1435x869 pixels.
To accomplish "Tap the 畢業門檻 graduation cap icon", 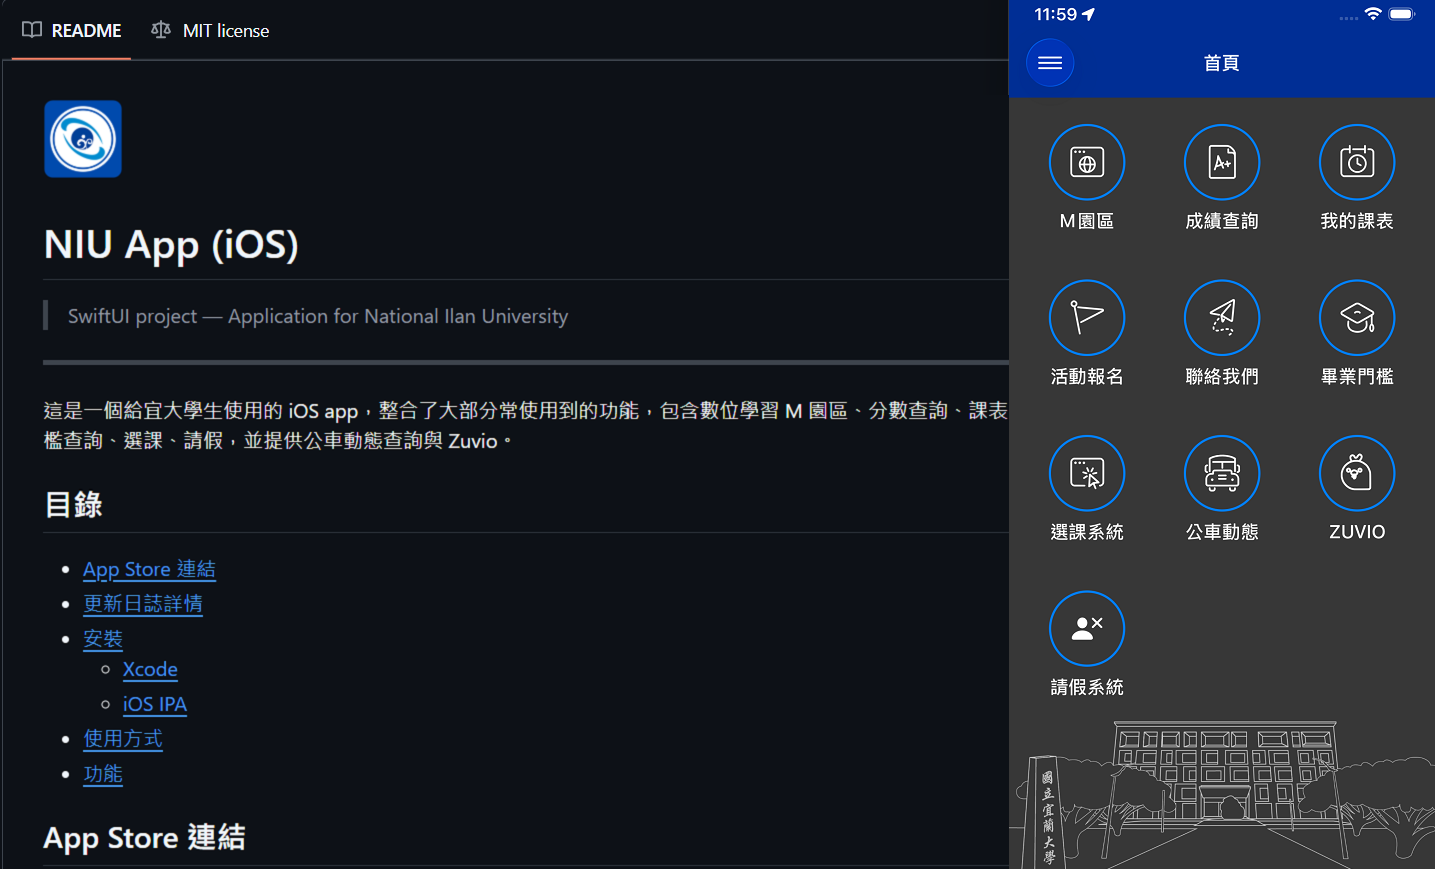I will click(1356, 318).
